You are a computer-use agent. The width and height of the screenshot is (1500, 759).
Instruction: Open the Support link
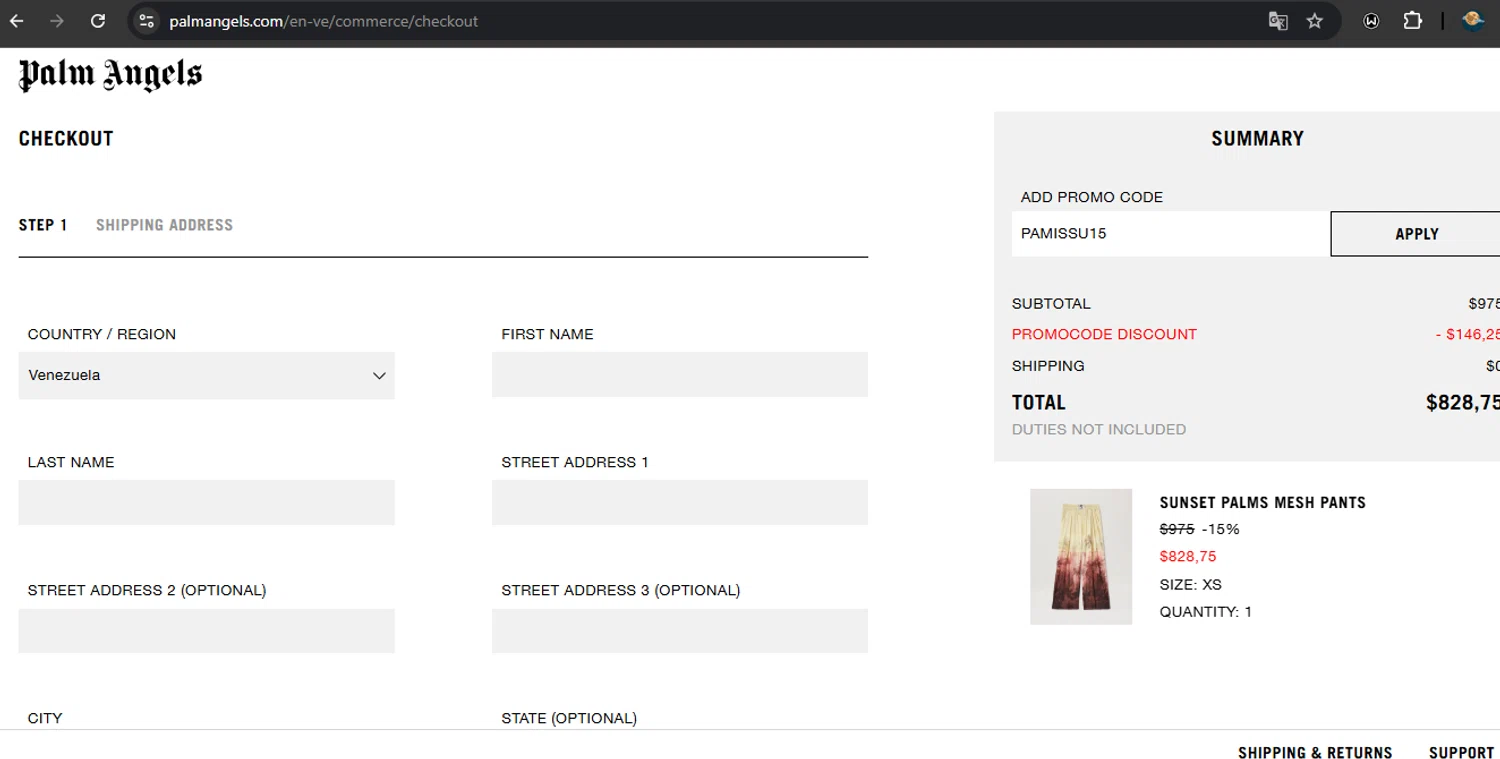(x=1461, y=753)
